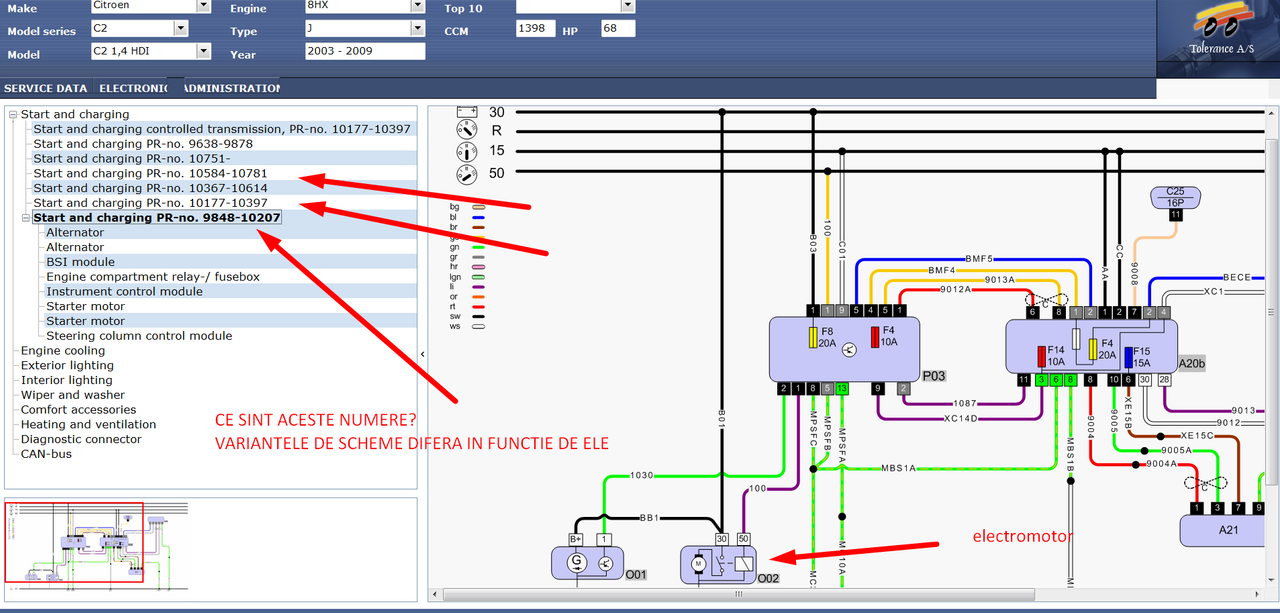The height and width of the screenshot is (613, 1280).
Task: Click the A21 module component
Action: point(1229,530)
